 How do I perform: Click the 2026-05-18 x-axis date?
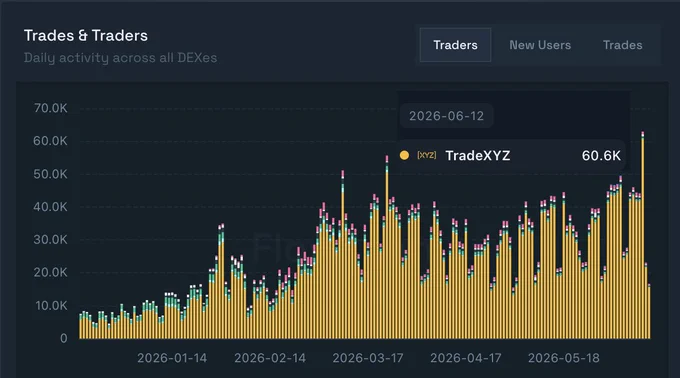(564, 358)
